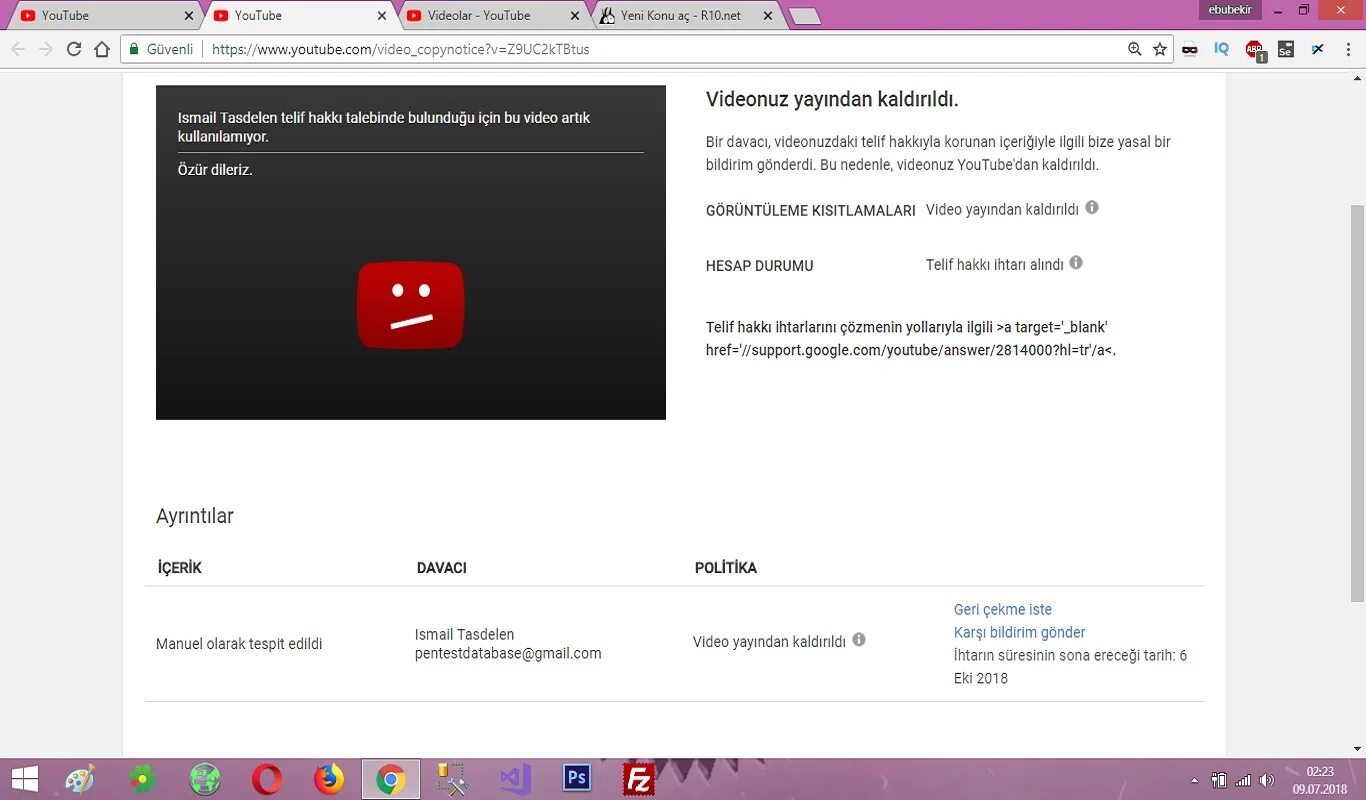The height and width of the screenshot is (800, 1366).
Task: Click the 'İÇERİK' column header
Action: pos(180,567)
